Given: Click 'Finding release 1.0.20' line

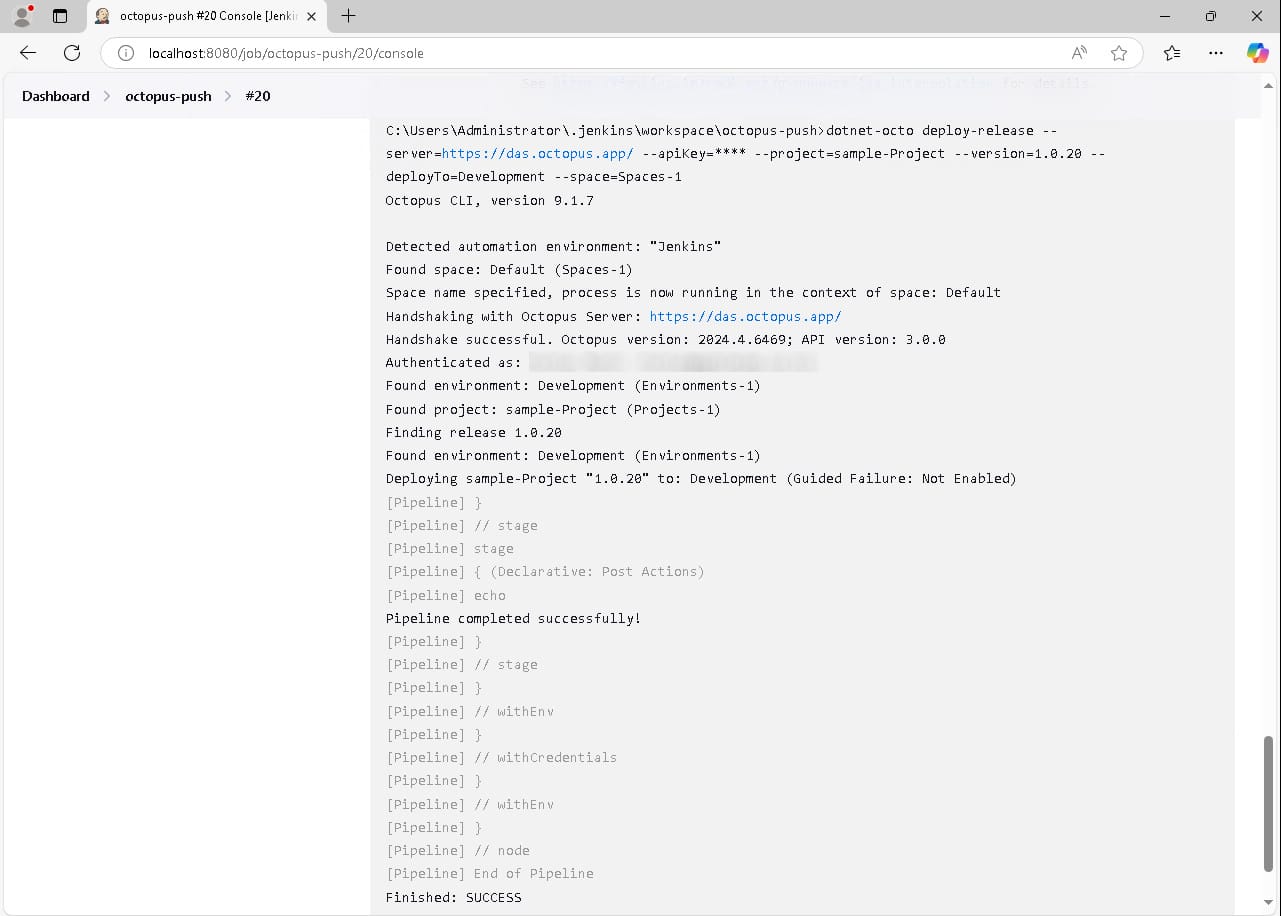Looking at the screenshot, I should 473,432.
